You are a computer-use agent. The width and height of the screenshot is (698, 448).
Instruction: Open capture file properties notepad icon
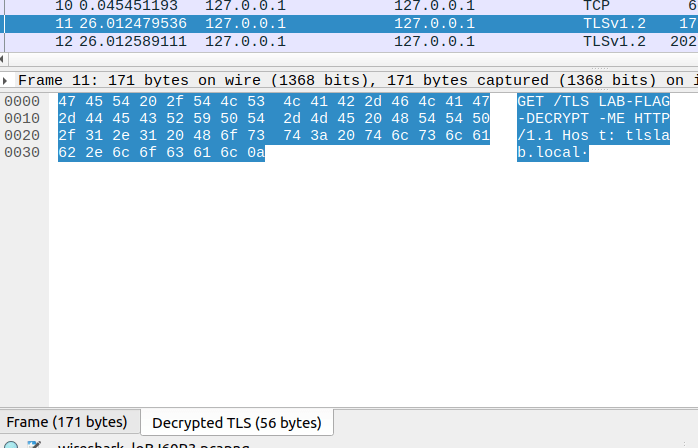pos(34,445)
